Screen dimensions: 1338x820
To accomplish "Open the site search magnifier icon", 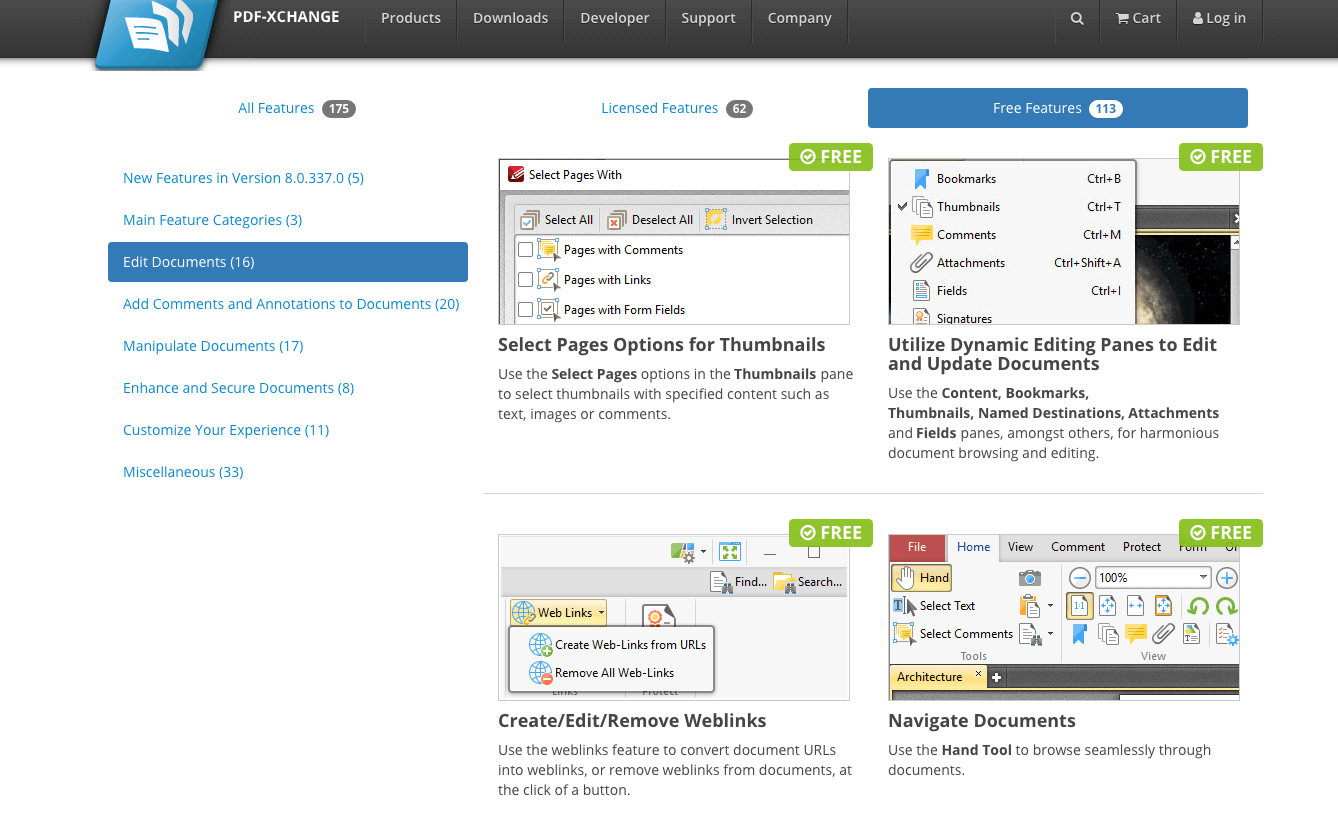I will [1077, 18].
